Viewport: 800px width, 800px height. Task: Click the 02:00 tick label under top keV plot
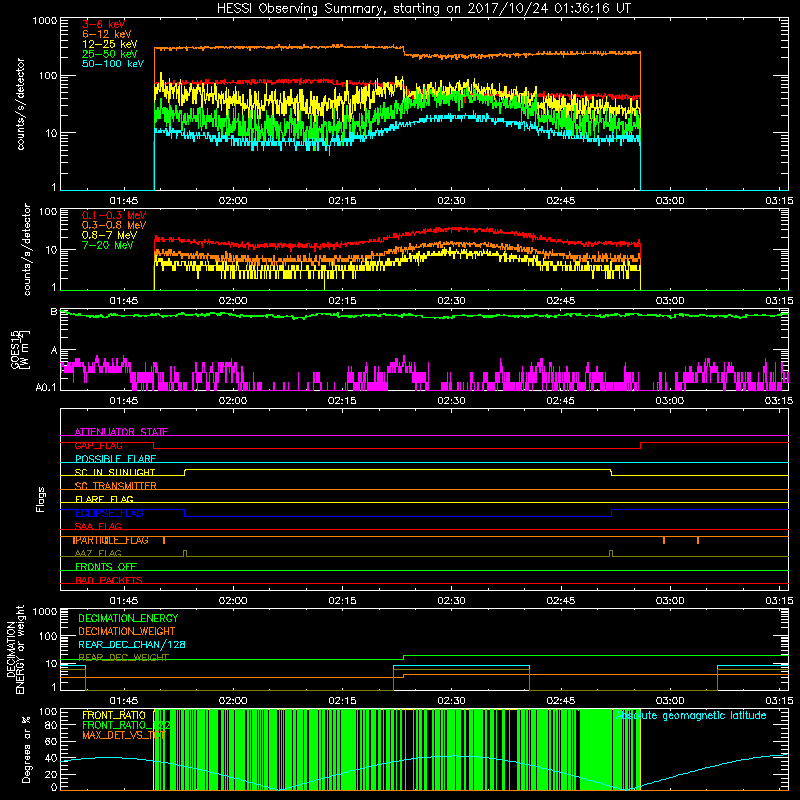pos(233,201)
